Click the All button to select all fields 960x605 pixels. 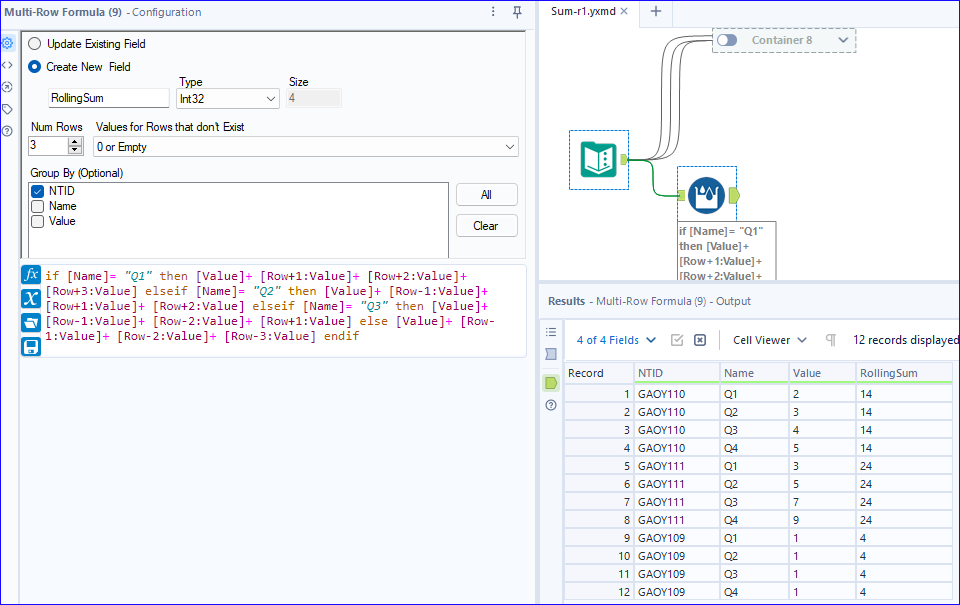(x=486, y=194)
